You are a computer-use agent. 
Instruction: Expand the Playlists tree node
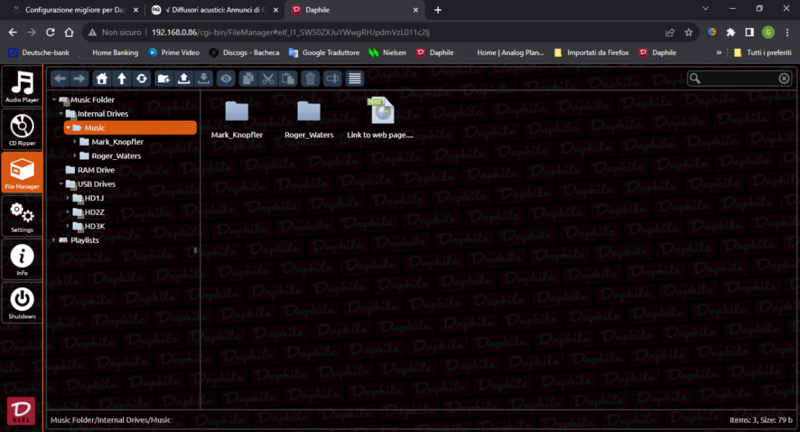click(x=54, y=240)
